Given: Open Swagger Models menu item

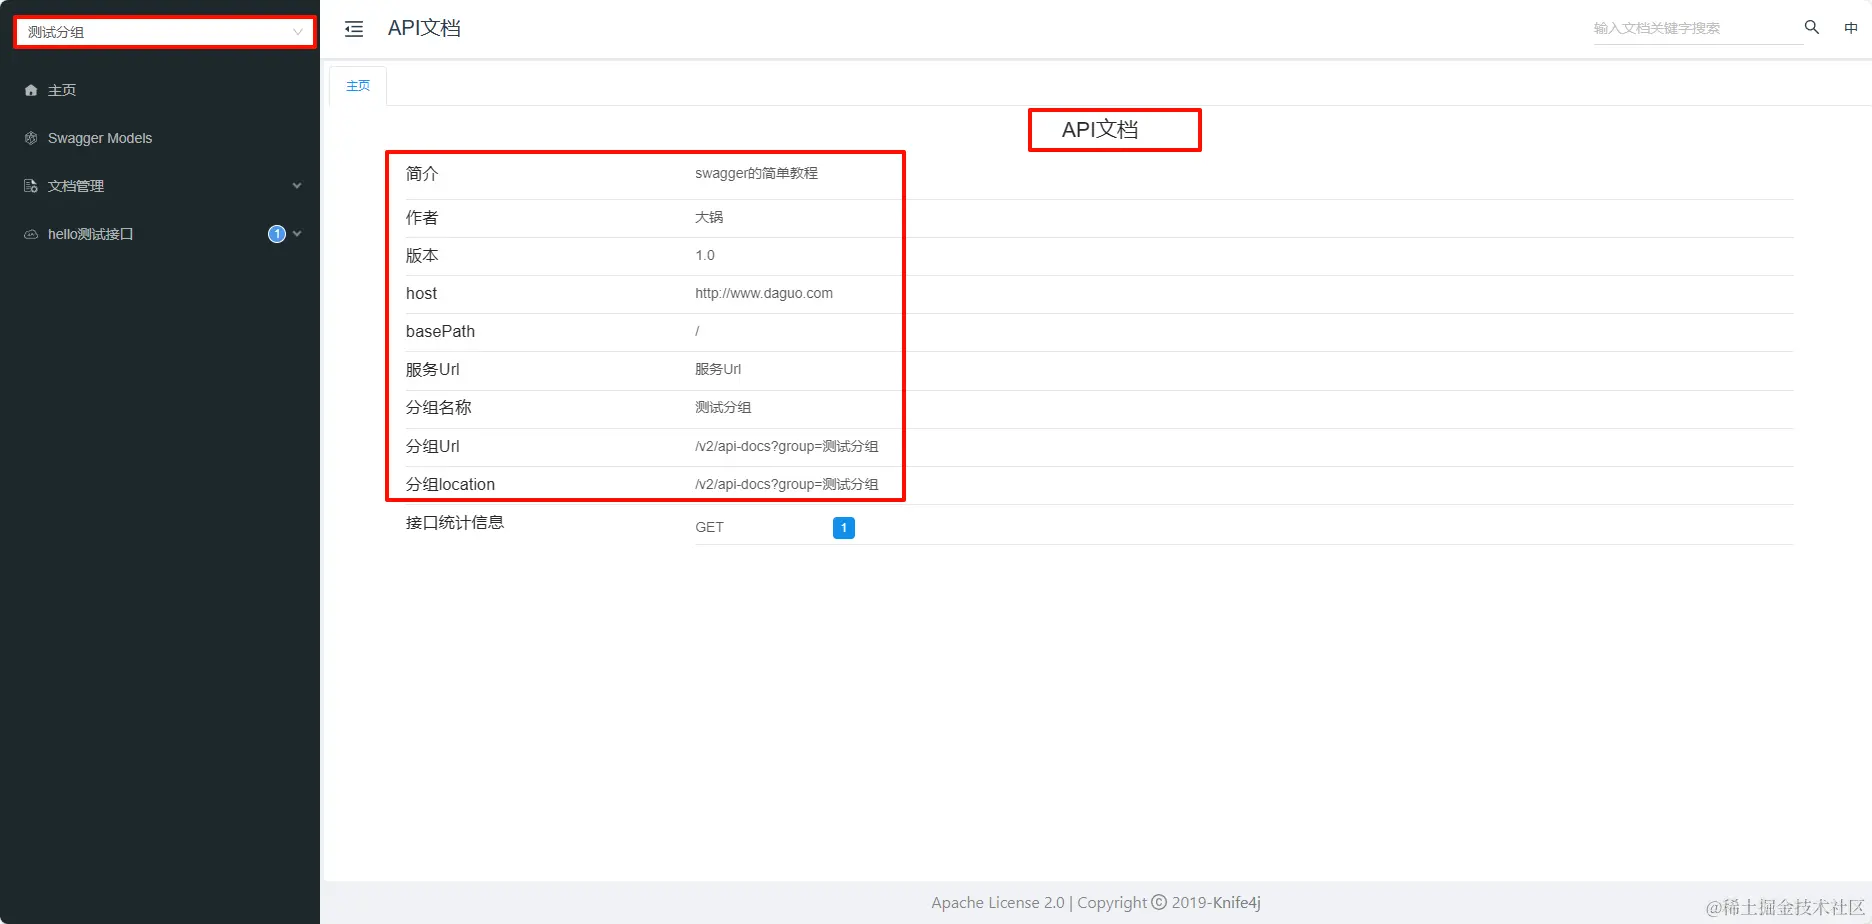Looking at the screenshot, I should [x=160, y=138].
